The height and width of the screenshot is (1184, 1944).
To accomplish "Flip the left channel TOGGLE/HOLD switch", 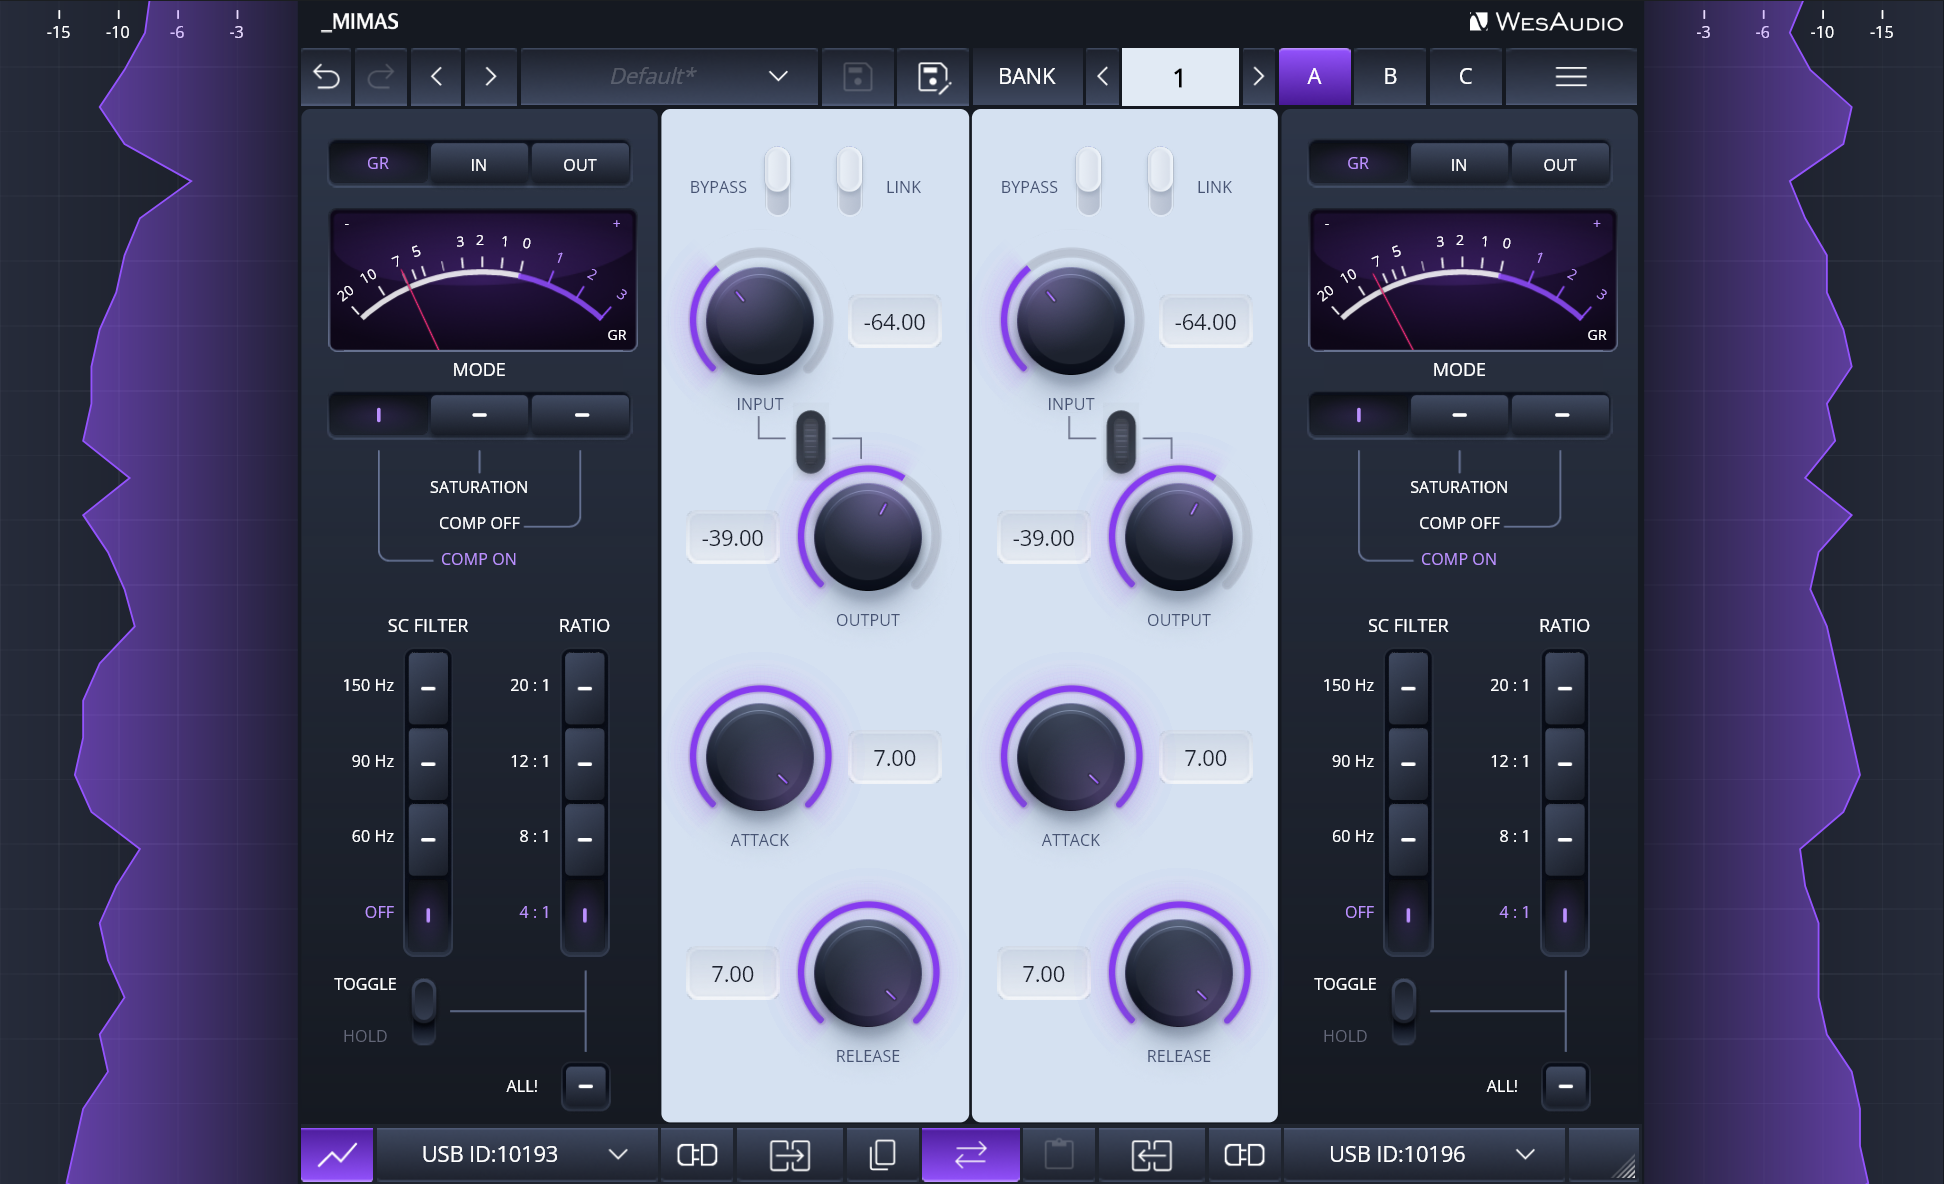I will (424, 1011).
